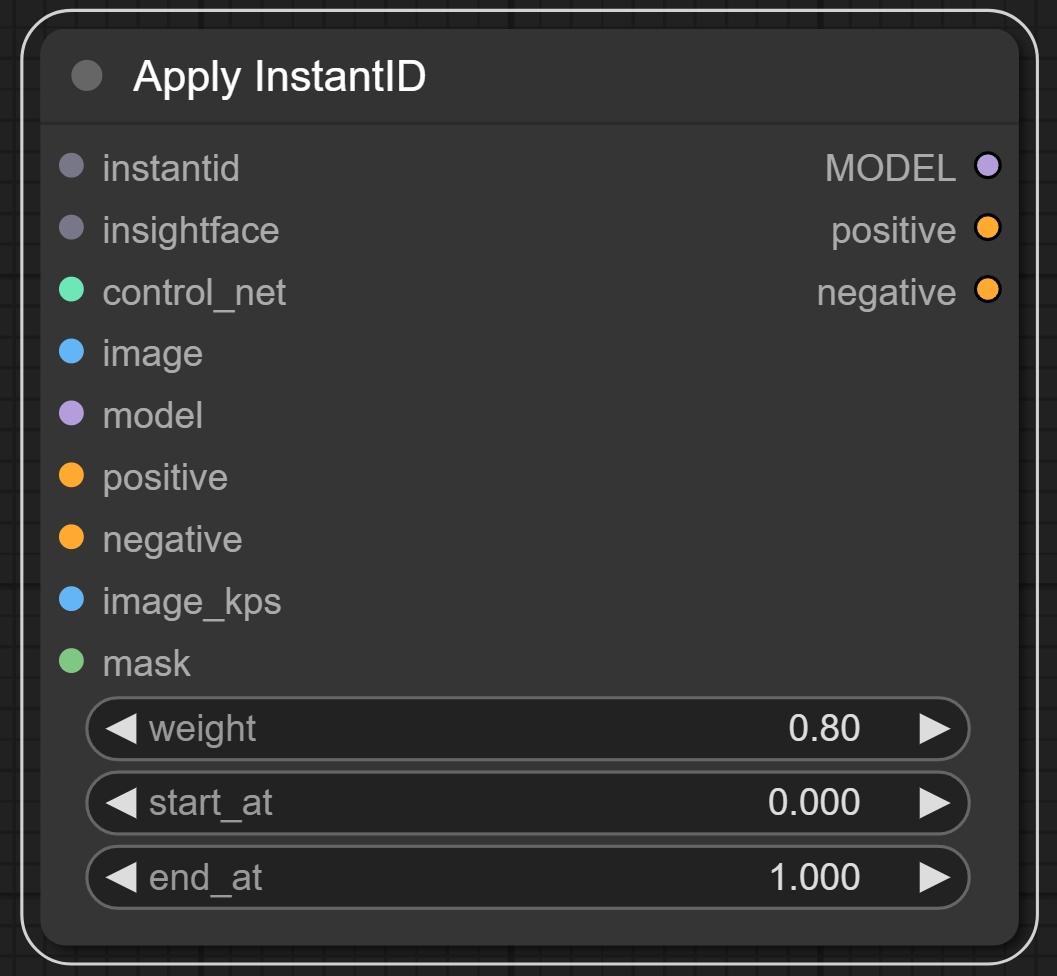Image resolution: width=1057 pixels, height=976 pixels.
Task: Click the negative input socket dot
Action: [71, 537]
